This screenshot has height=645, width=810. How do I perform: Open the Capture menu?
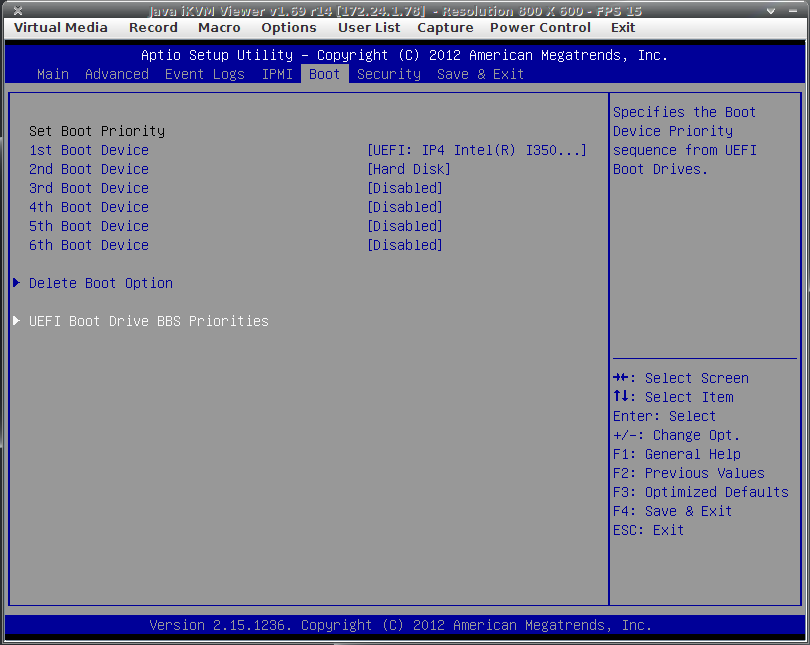coord(445,28)
